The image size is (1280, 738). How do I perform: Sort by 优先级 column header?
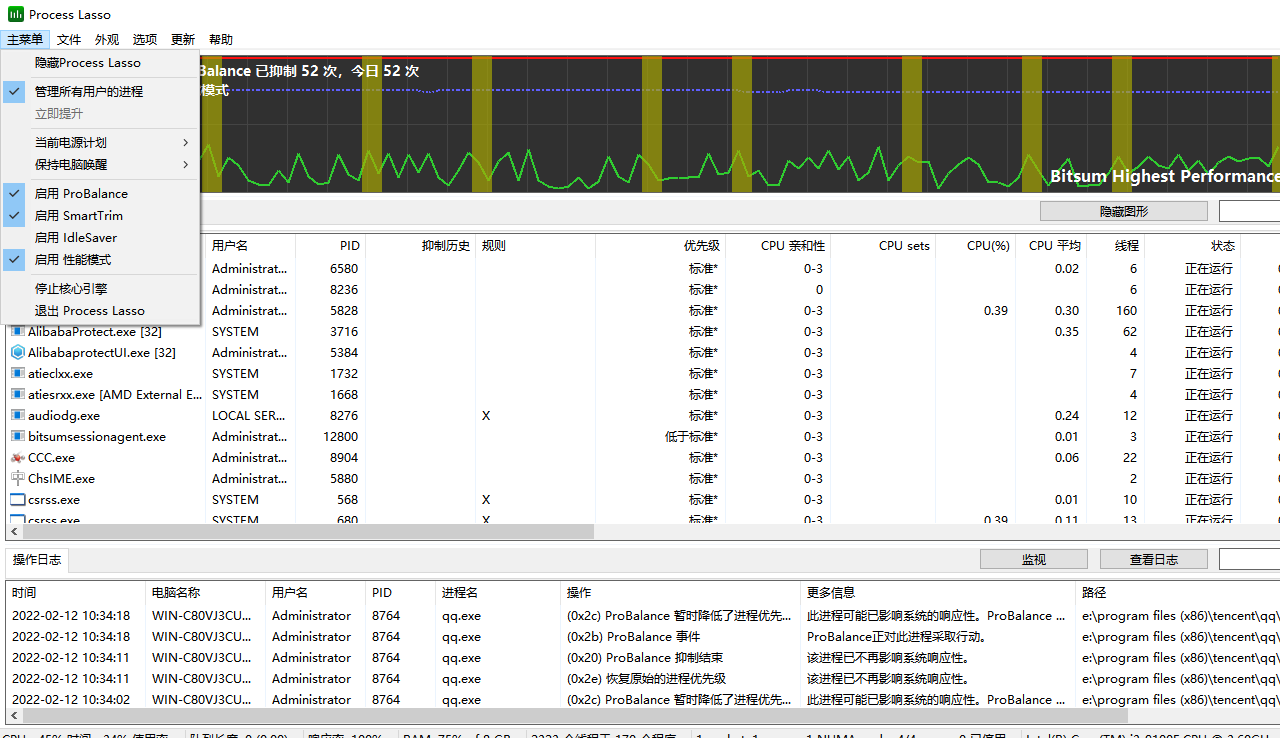click(660, 245)
